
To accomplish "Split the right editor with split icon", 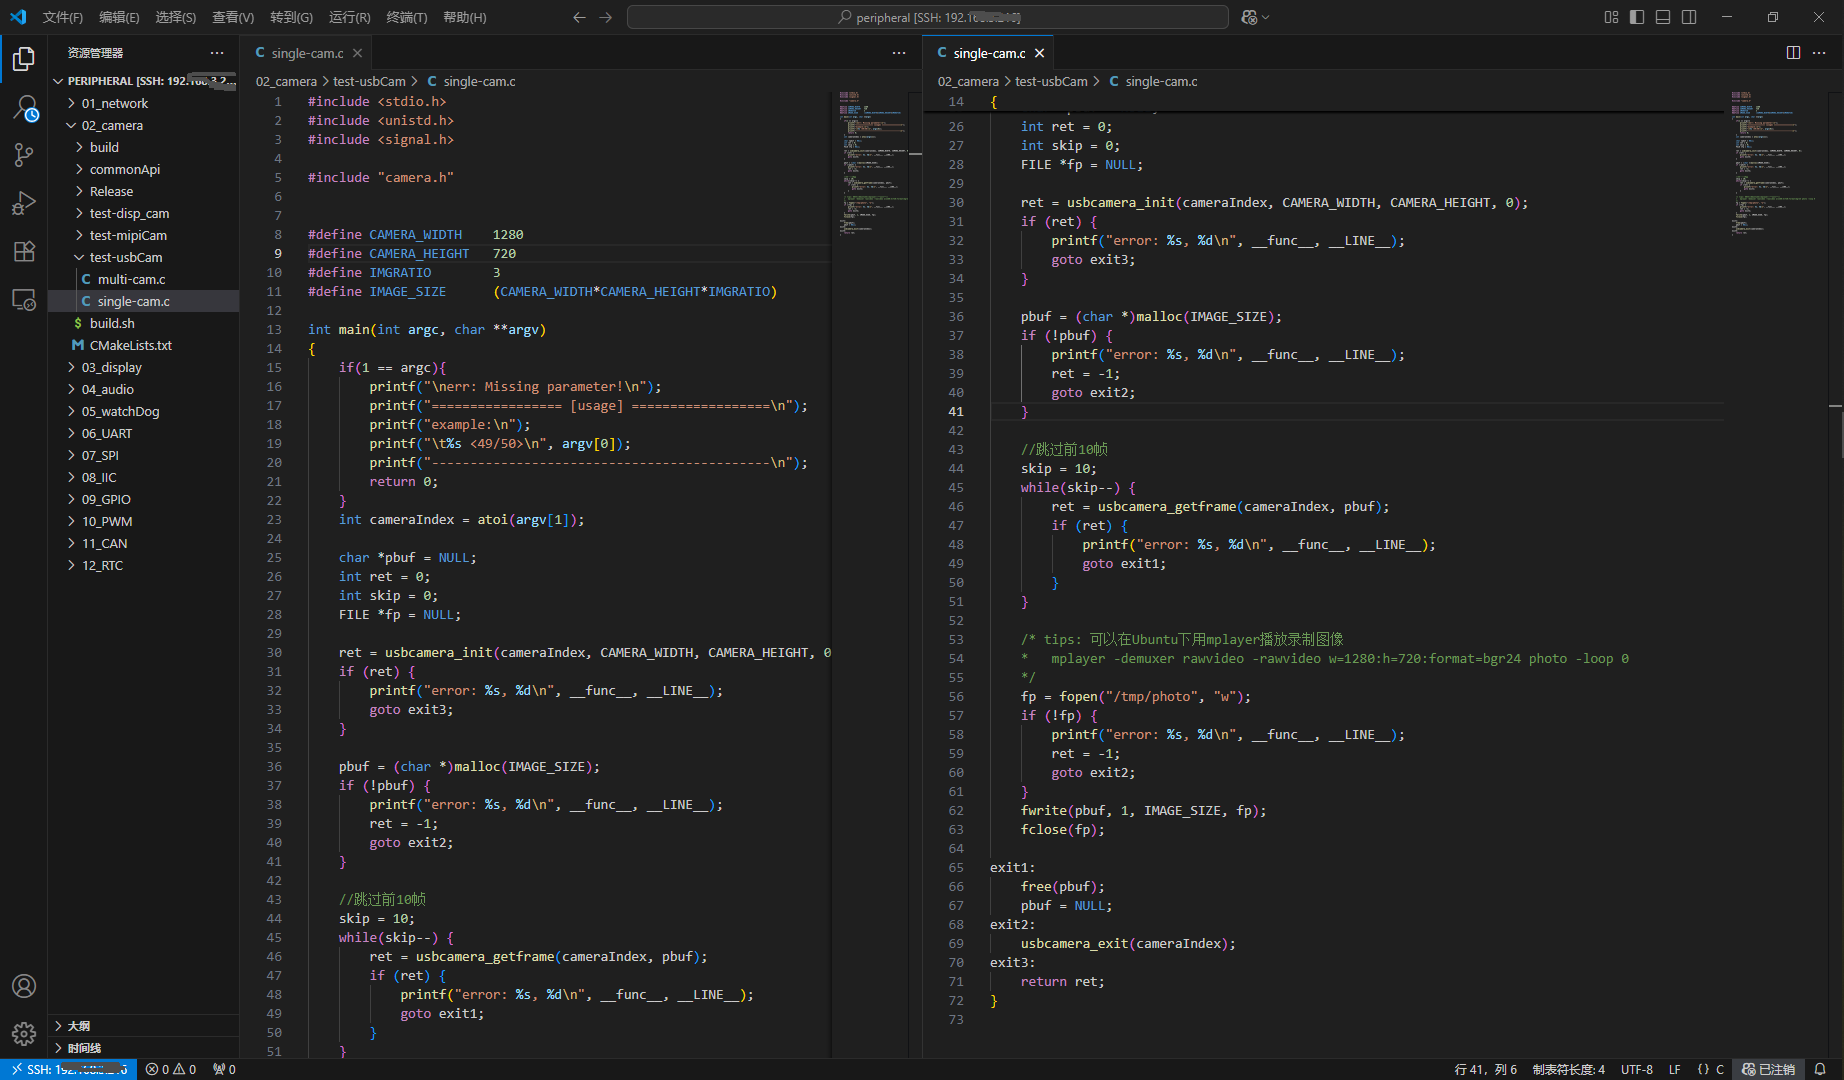I will pyautogui.click(x=1793, y=53).
